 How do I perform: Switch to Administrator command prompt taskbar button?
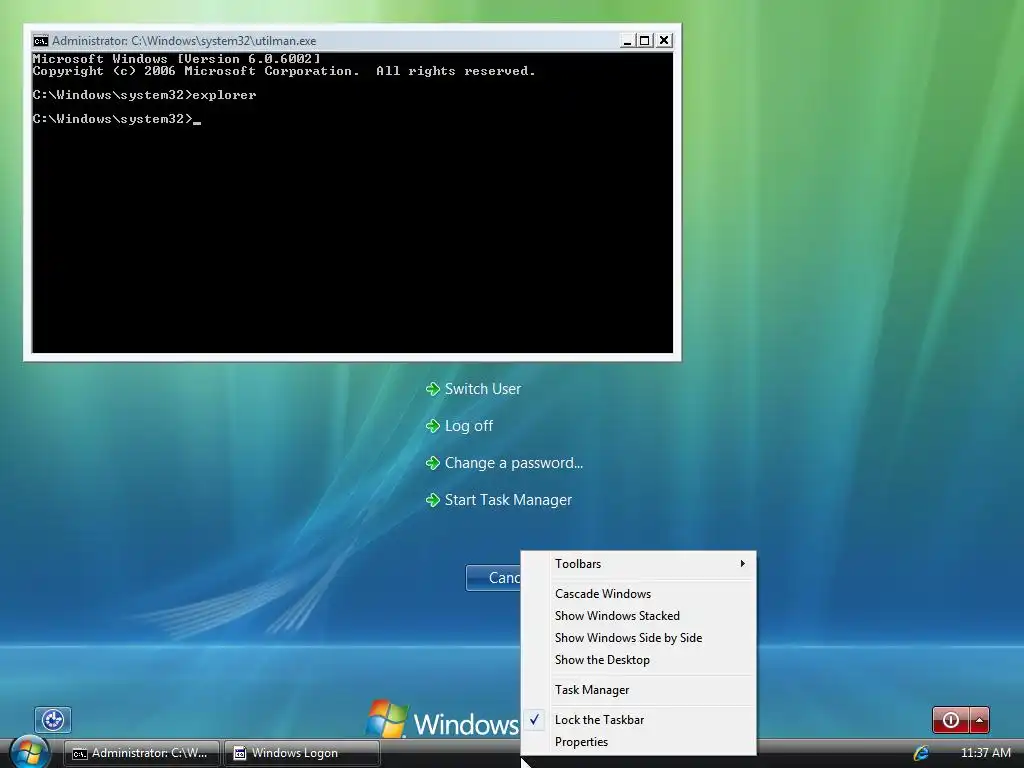pyautogui.click(x=141, y=753)
